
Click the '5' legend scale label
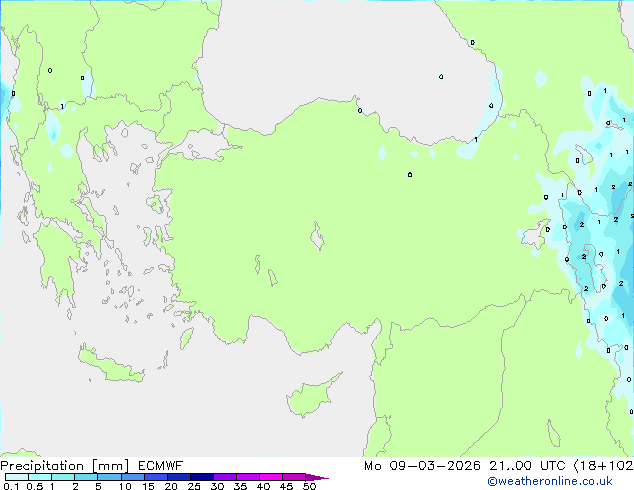point(98,486)
